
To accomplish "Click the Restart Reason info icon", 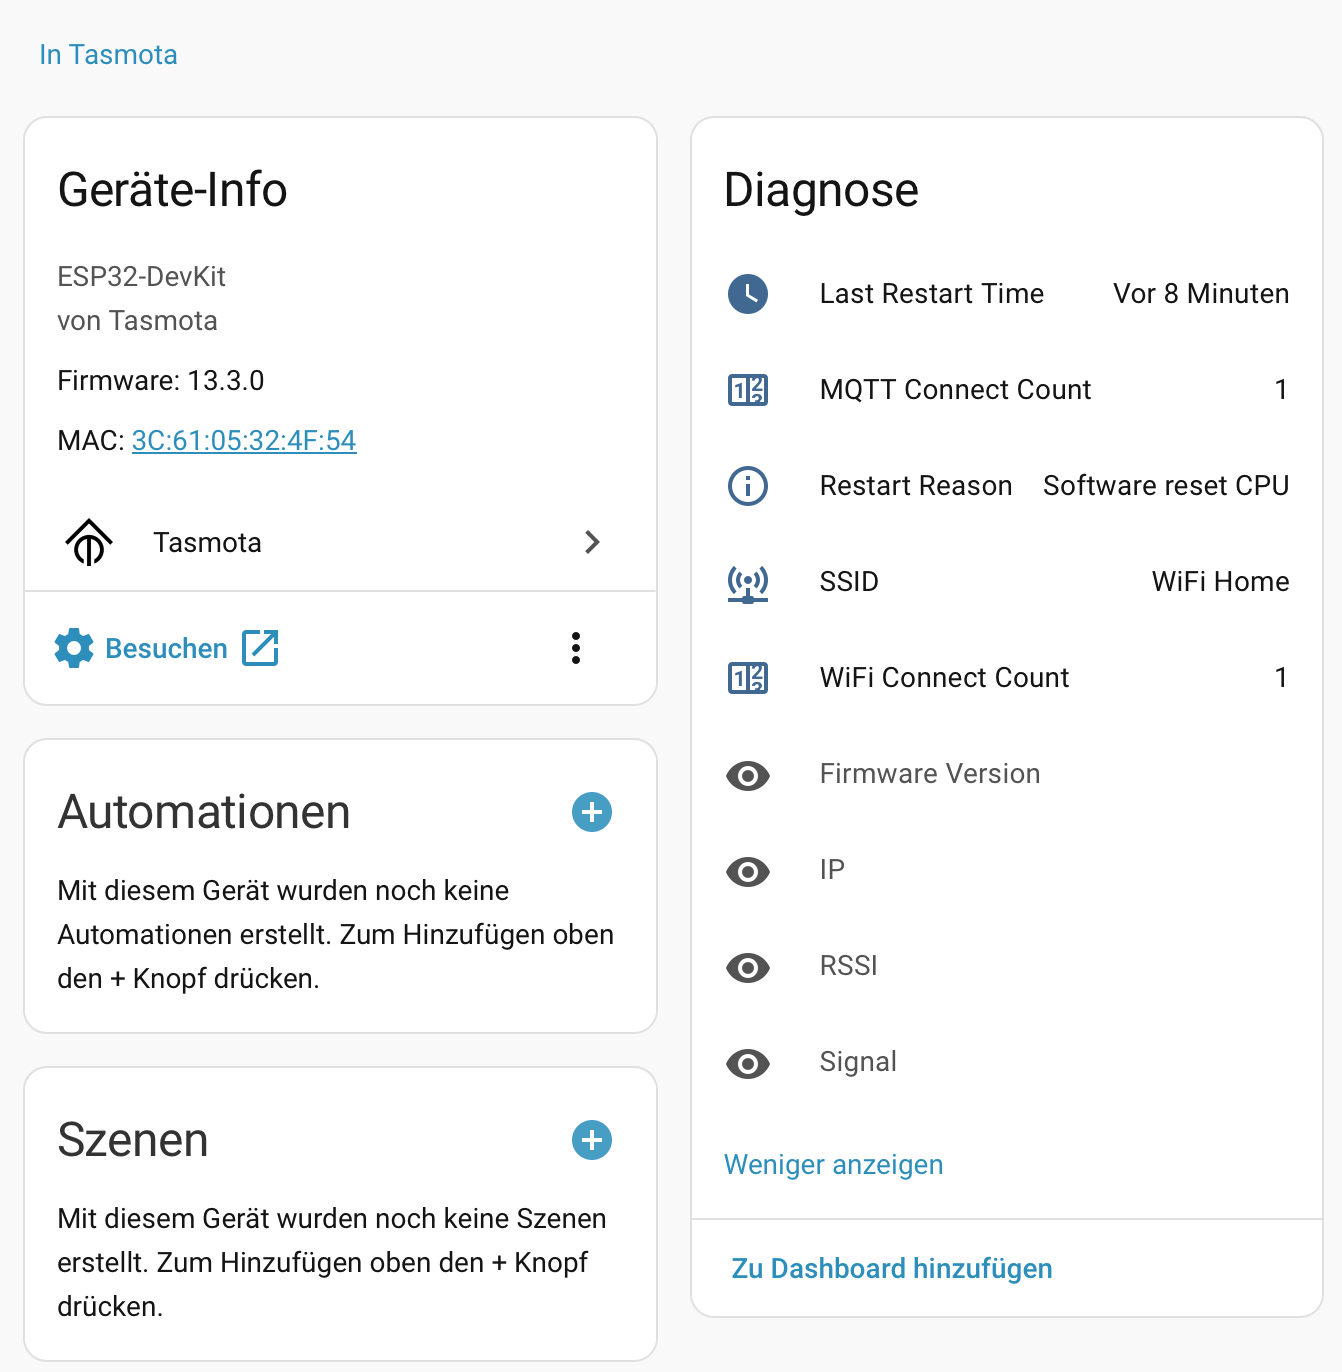I will coord(748,486).
